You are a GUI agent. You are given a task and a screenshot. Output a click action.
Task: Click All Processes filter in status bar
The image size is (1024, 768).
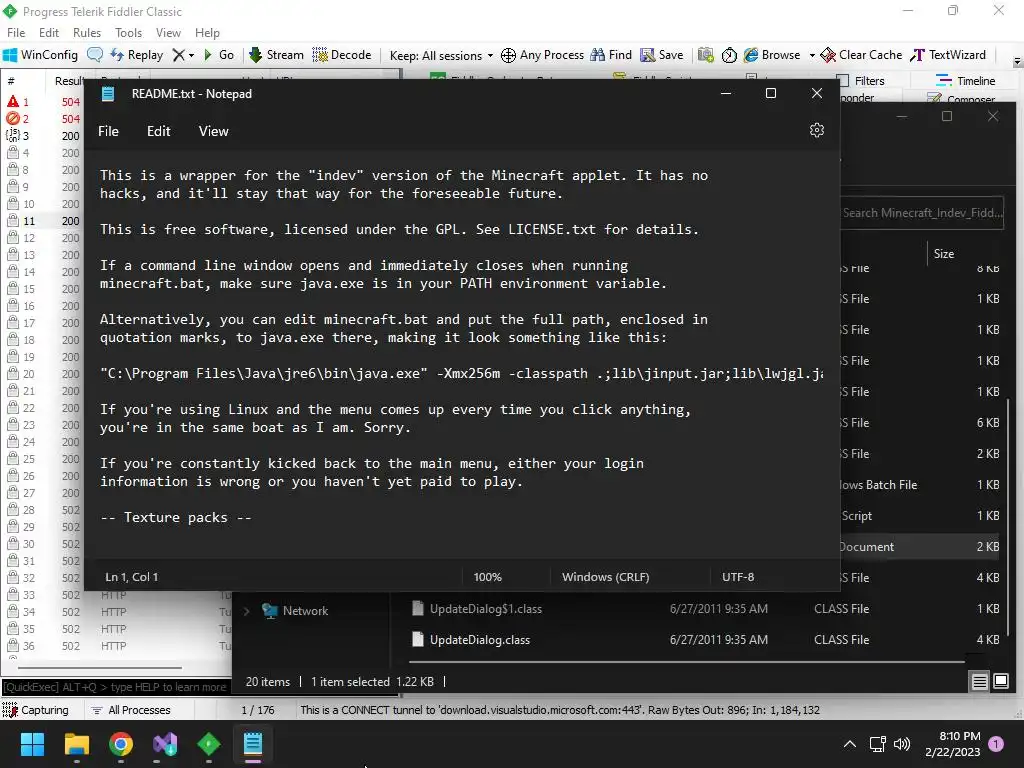tap(131, 710)
